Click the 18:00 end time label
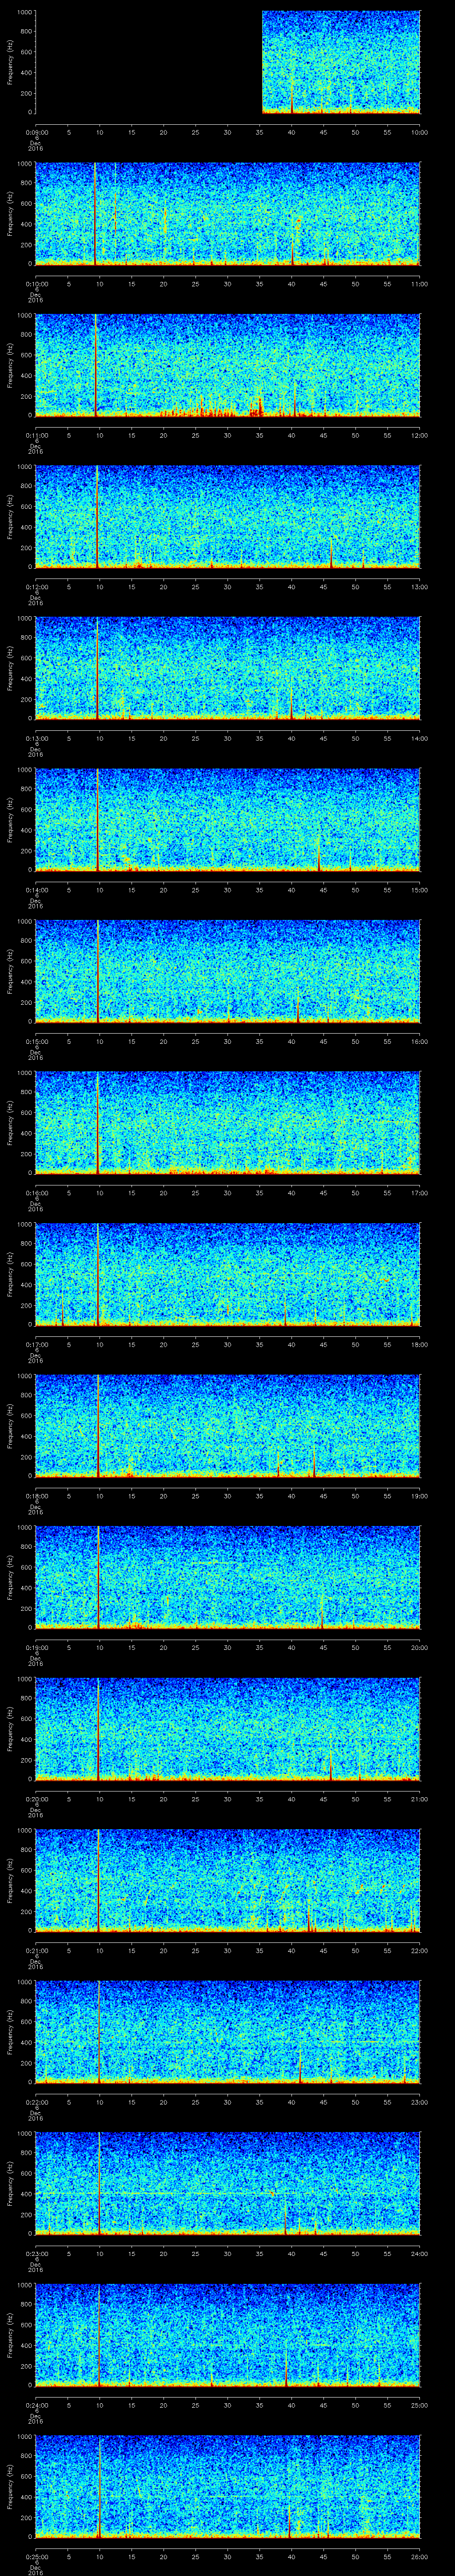Viewport: 455px width, 2576px height. [419, 1344]
